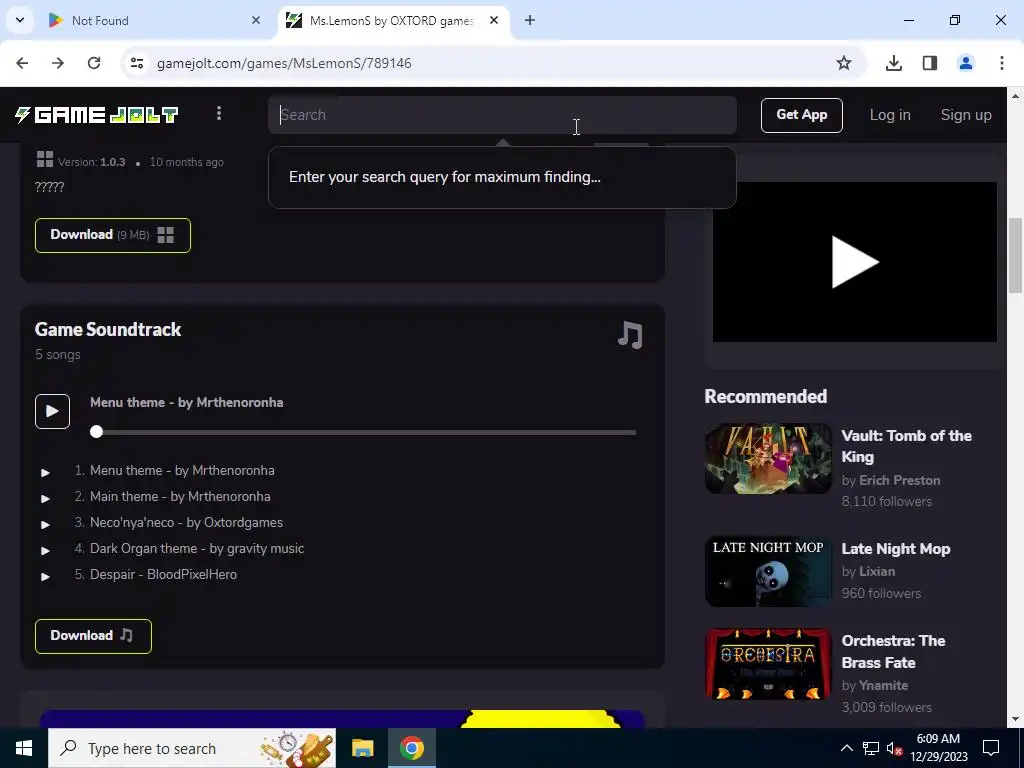This screenshot has width=1024, height=768.
Task: Go back to previous page
Action: [x=22, y=63]
